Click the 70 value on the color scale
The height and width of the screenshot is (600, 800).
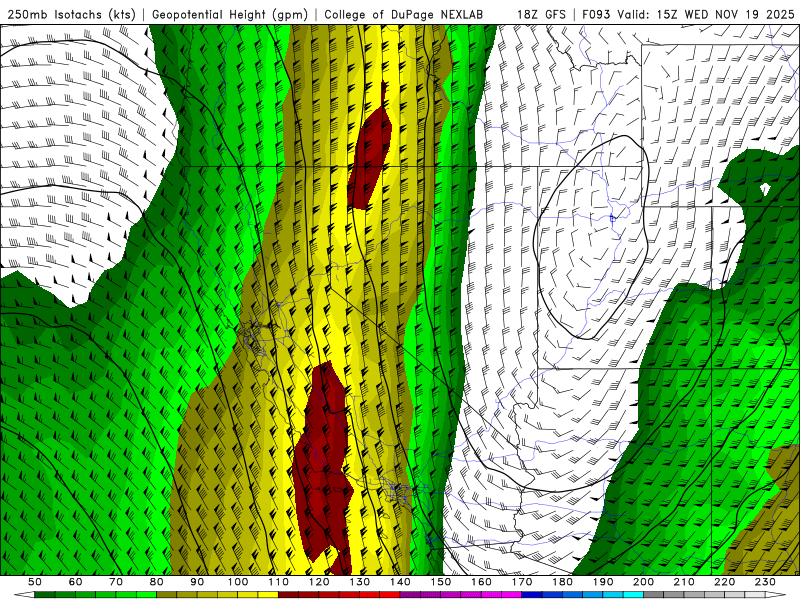pyautogui.click(x=116, y=582)
